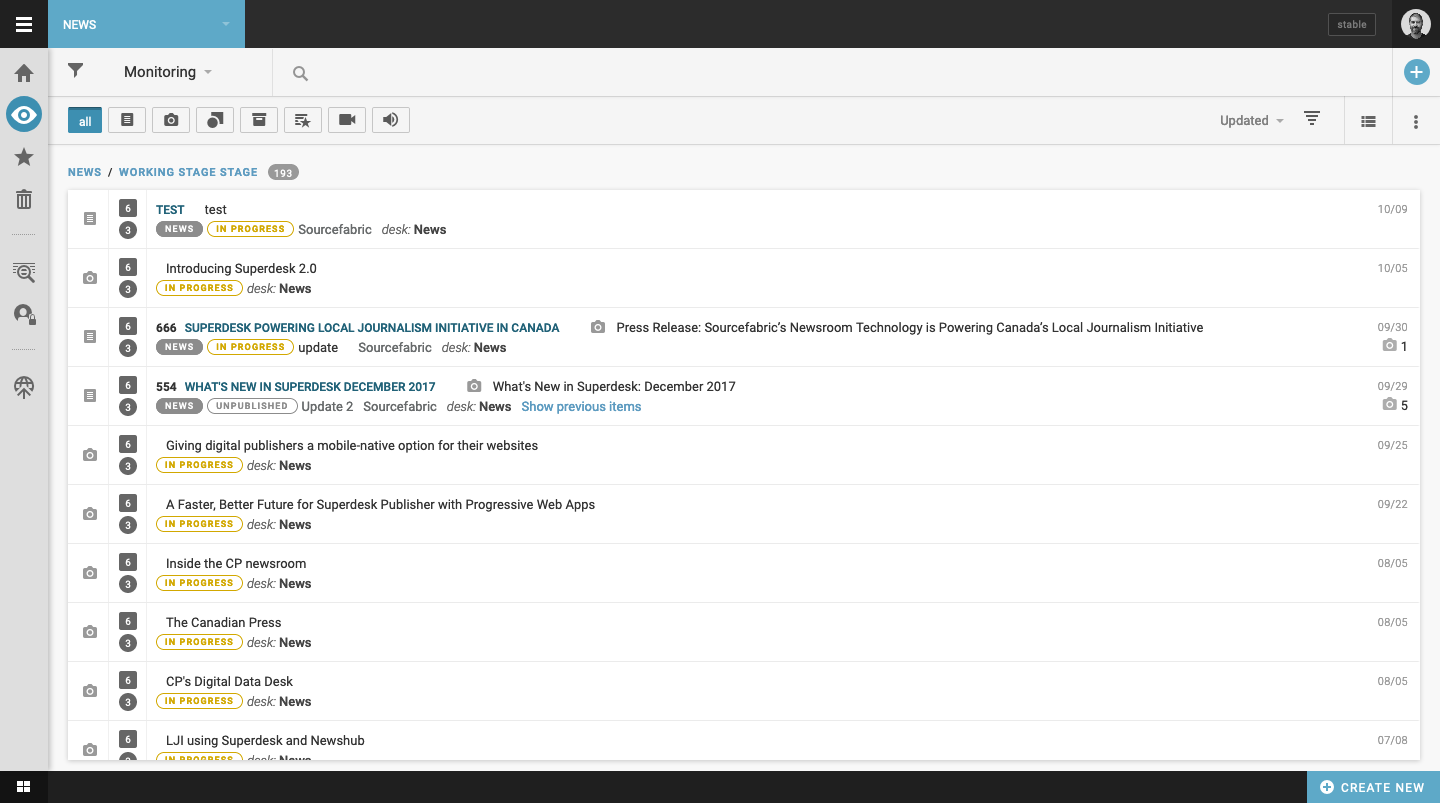Filter by picture camera type
This screenshot has height=803, width=1440.
click(x=171, y=121)
